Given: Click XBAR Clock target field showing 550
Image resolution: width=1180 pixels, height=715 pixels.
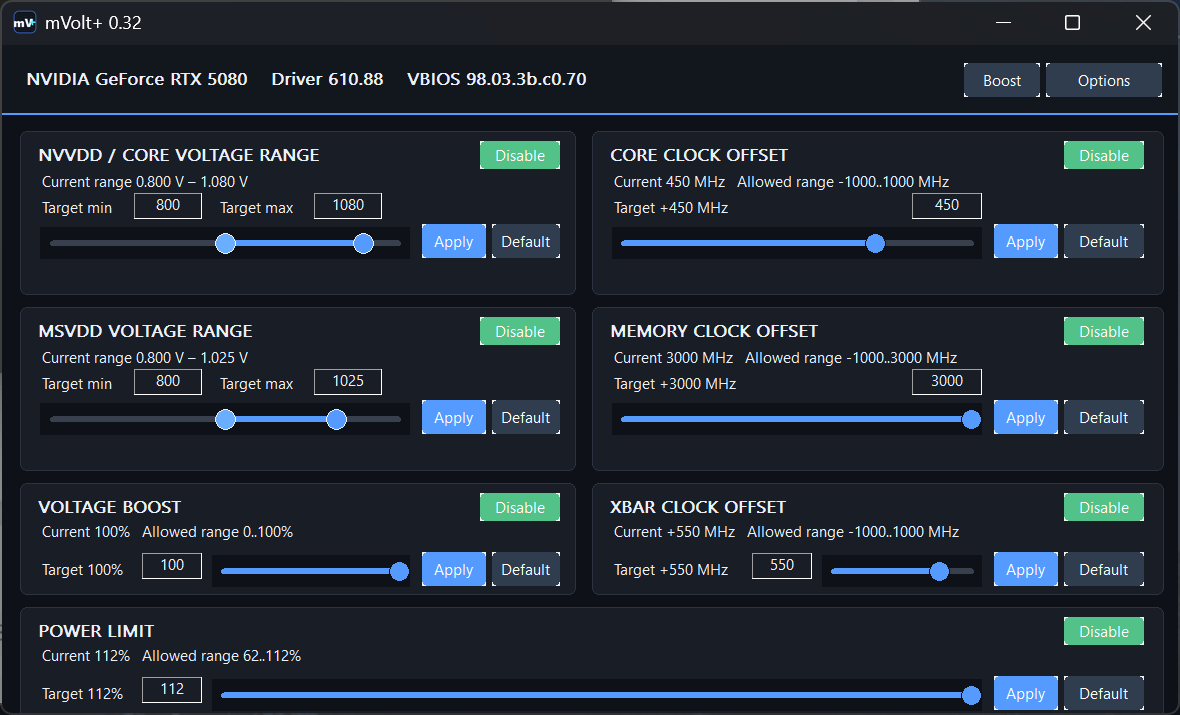Looking at the screenshot, I should click(782, 565).
